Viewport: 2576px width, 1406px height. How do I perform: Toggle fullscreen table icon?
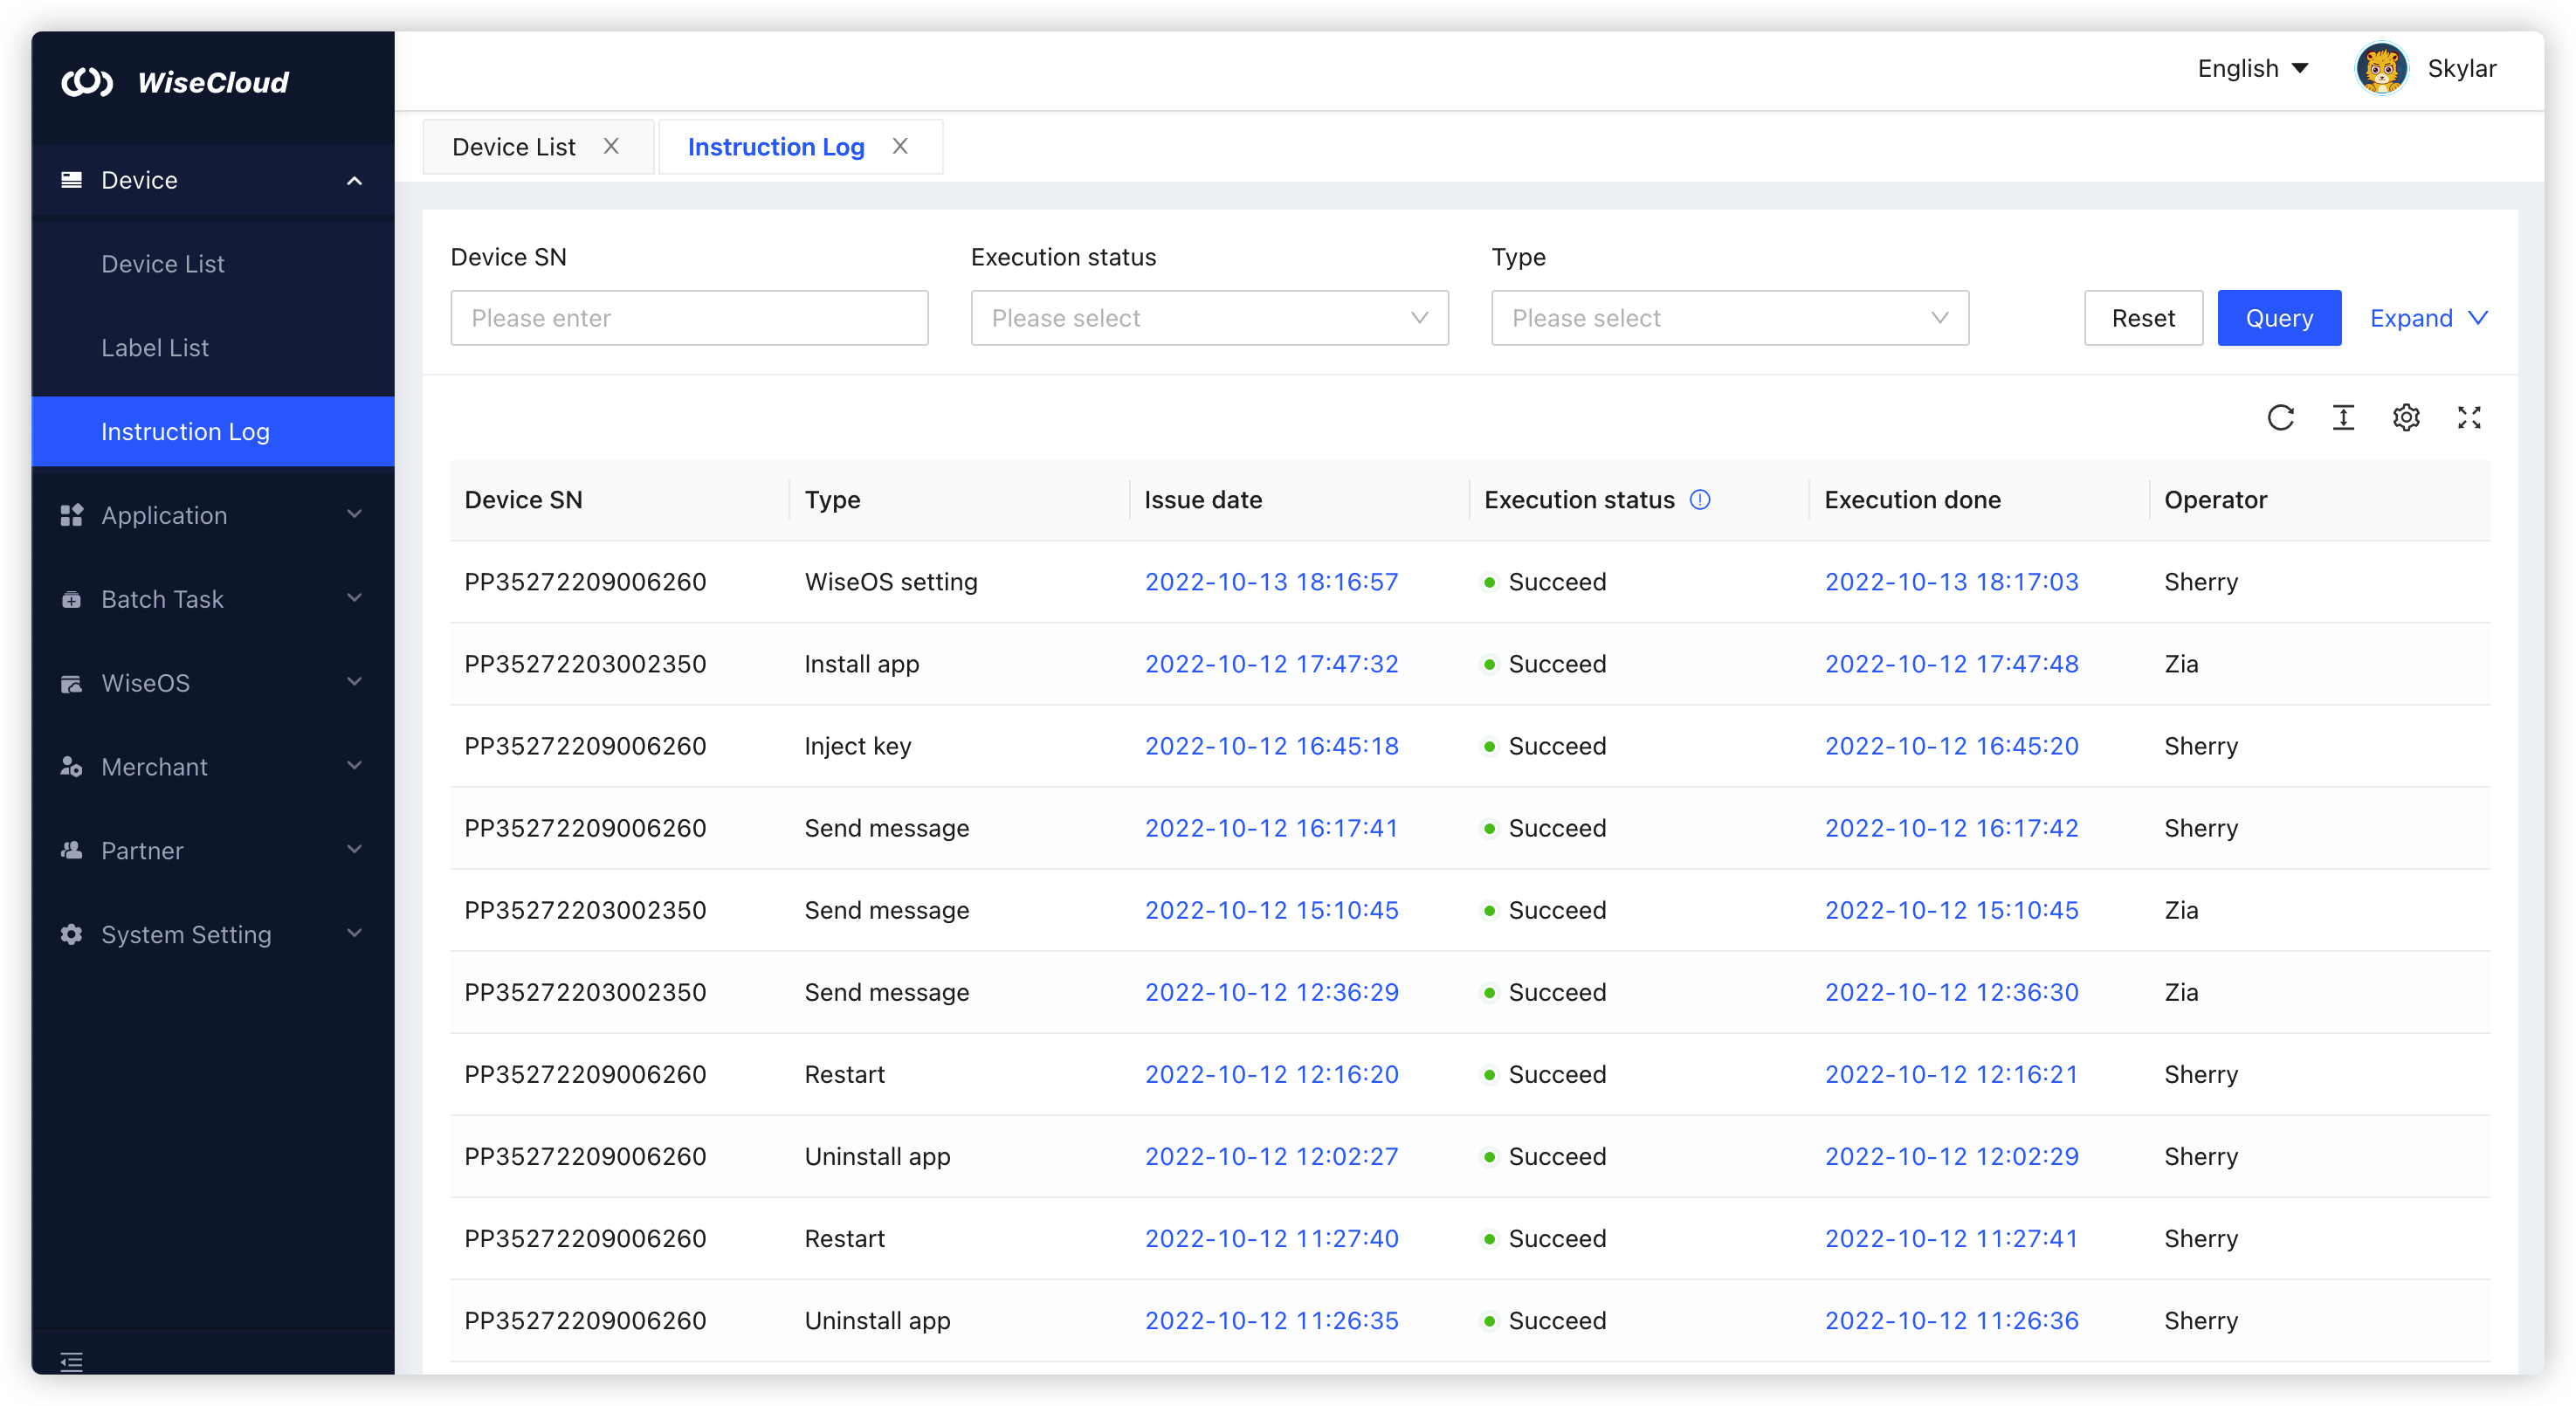[x=2469, y=417]
